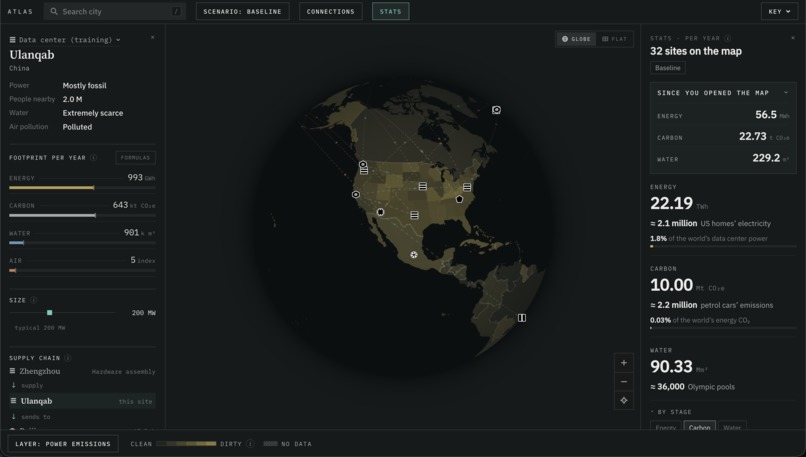Click the data center icon beside Zhengzhou
806x457 pixels.
(x=12, y=371)
